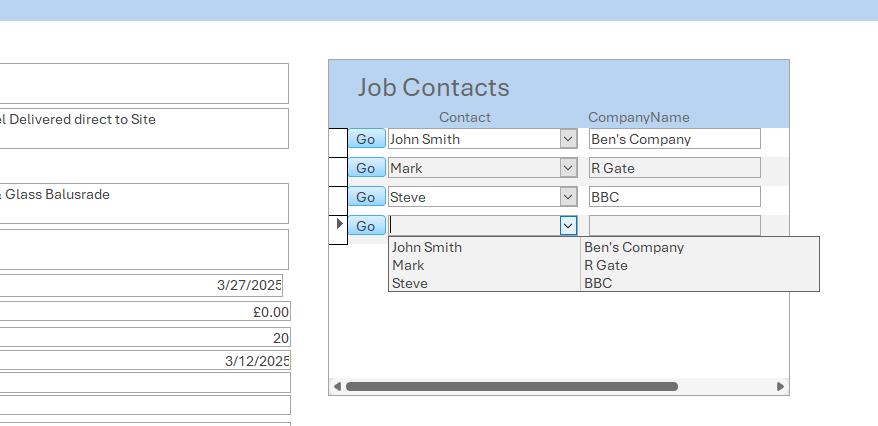This screenshot has height=426, width=878.
Task: Click the BBC company name field
Action: coord(674,197)
